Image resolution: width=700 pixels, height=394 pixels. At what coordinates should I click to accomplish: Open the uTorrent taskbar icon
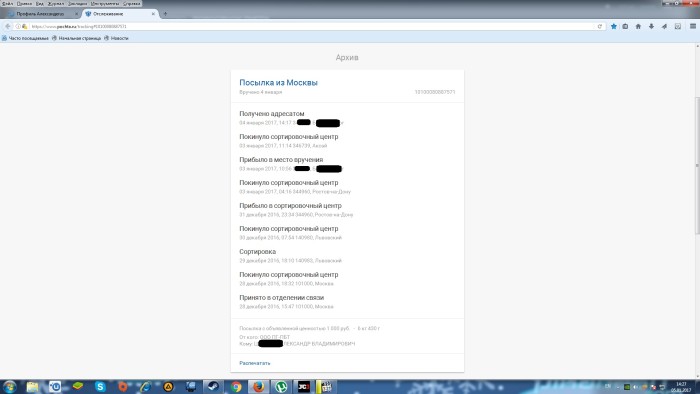[281, 386]
